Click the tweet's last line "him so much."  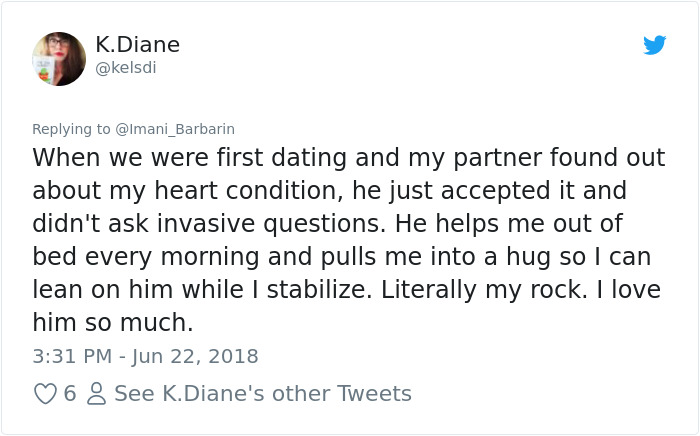pos(112,322)
